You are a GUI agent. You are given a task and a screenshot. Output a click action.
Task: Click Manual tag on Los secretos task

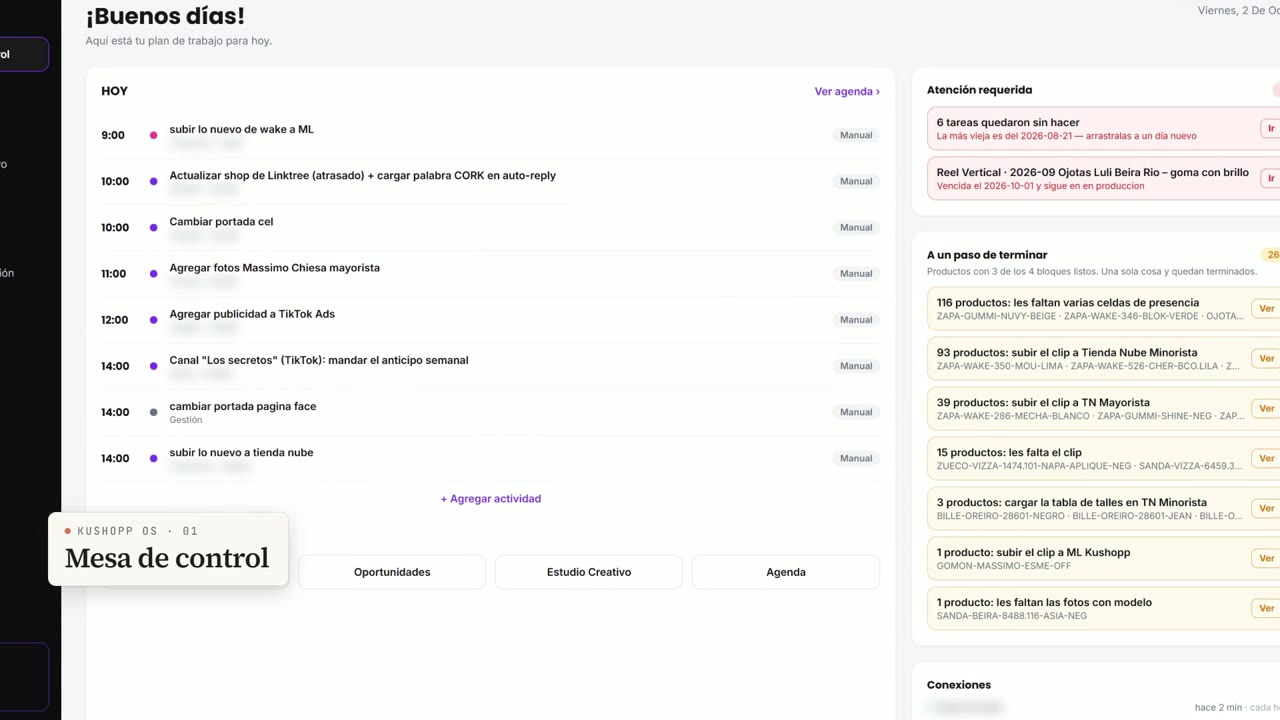tap(856, 366)
